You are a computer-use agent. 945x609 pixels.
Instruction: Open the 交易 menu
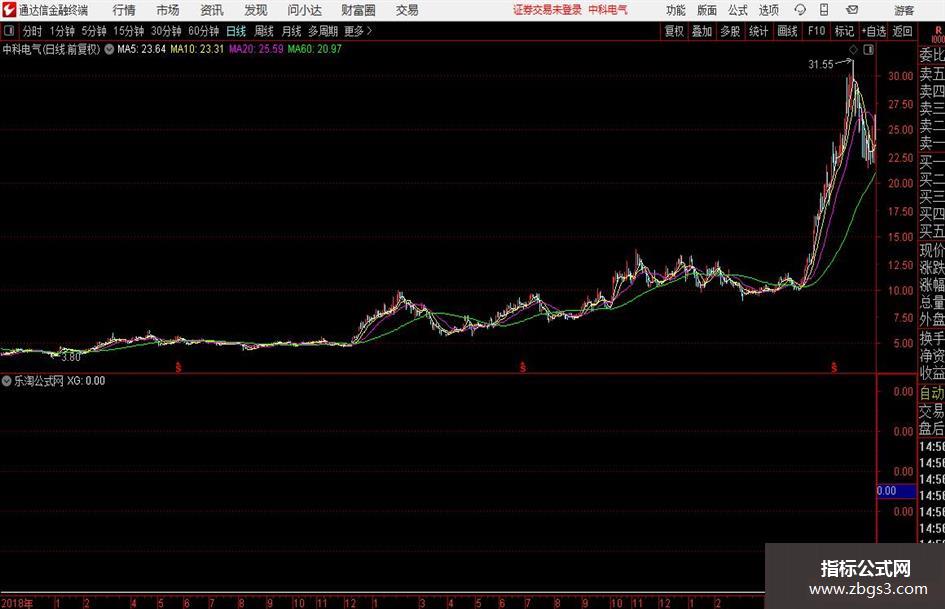[x=407, y=10]
